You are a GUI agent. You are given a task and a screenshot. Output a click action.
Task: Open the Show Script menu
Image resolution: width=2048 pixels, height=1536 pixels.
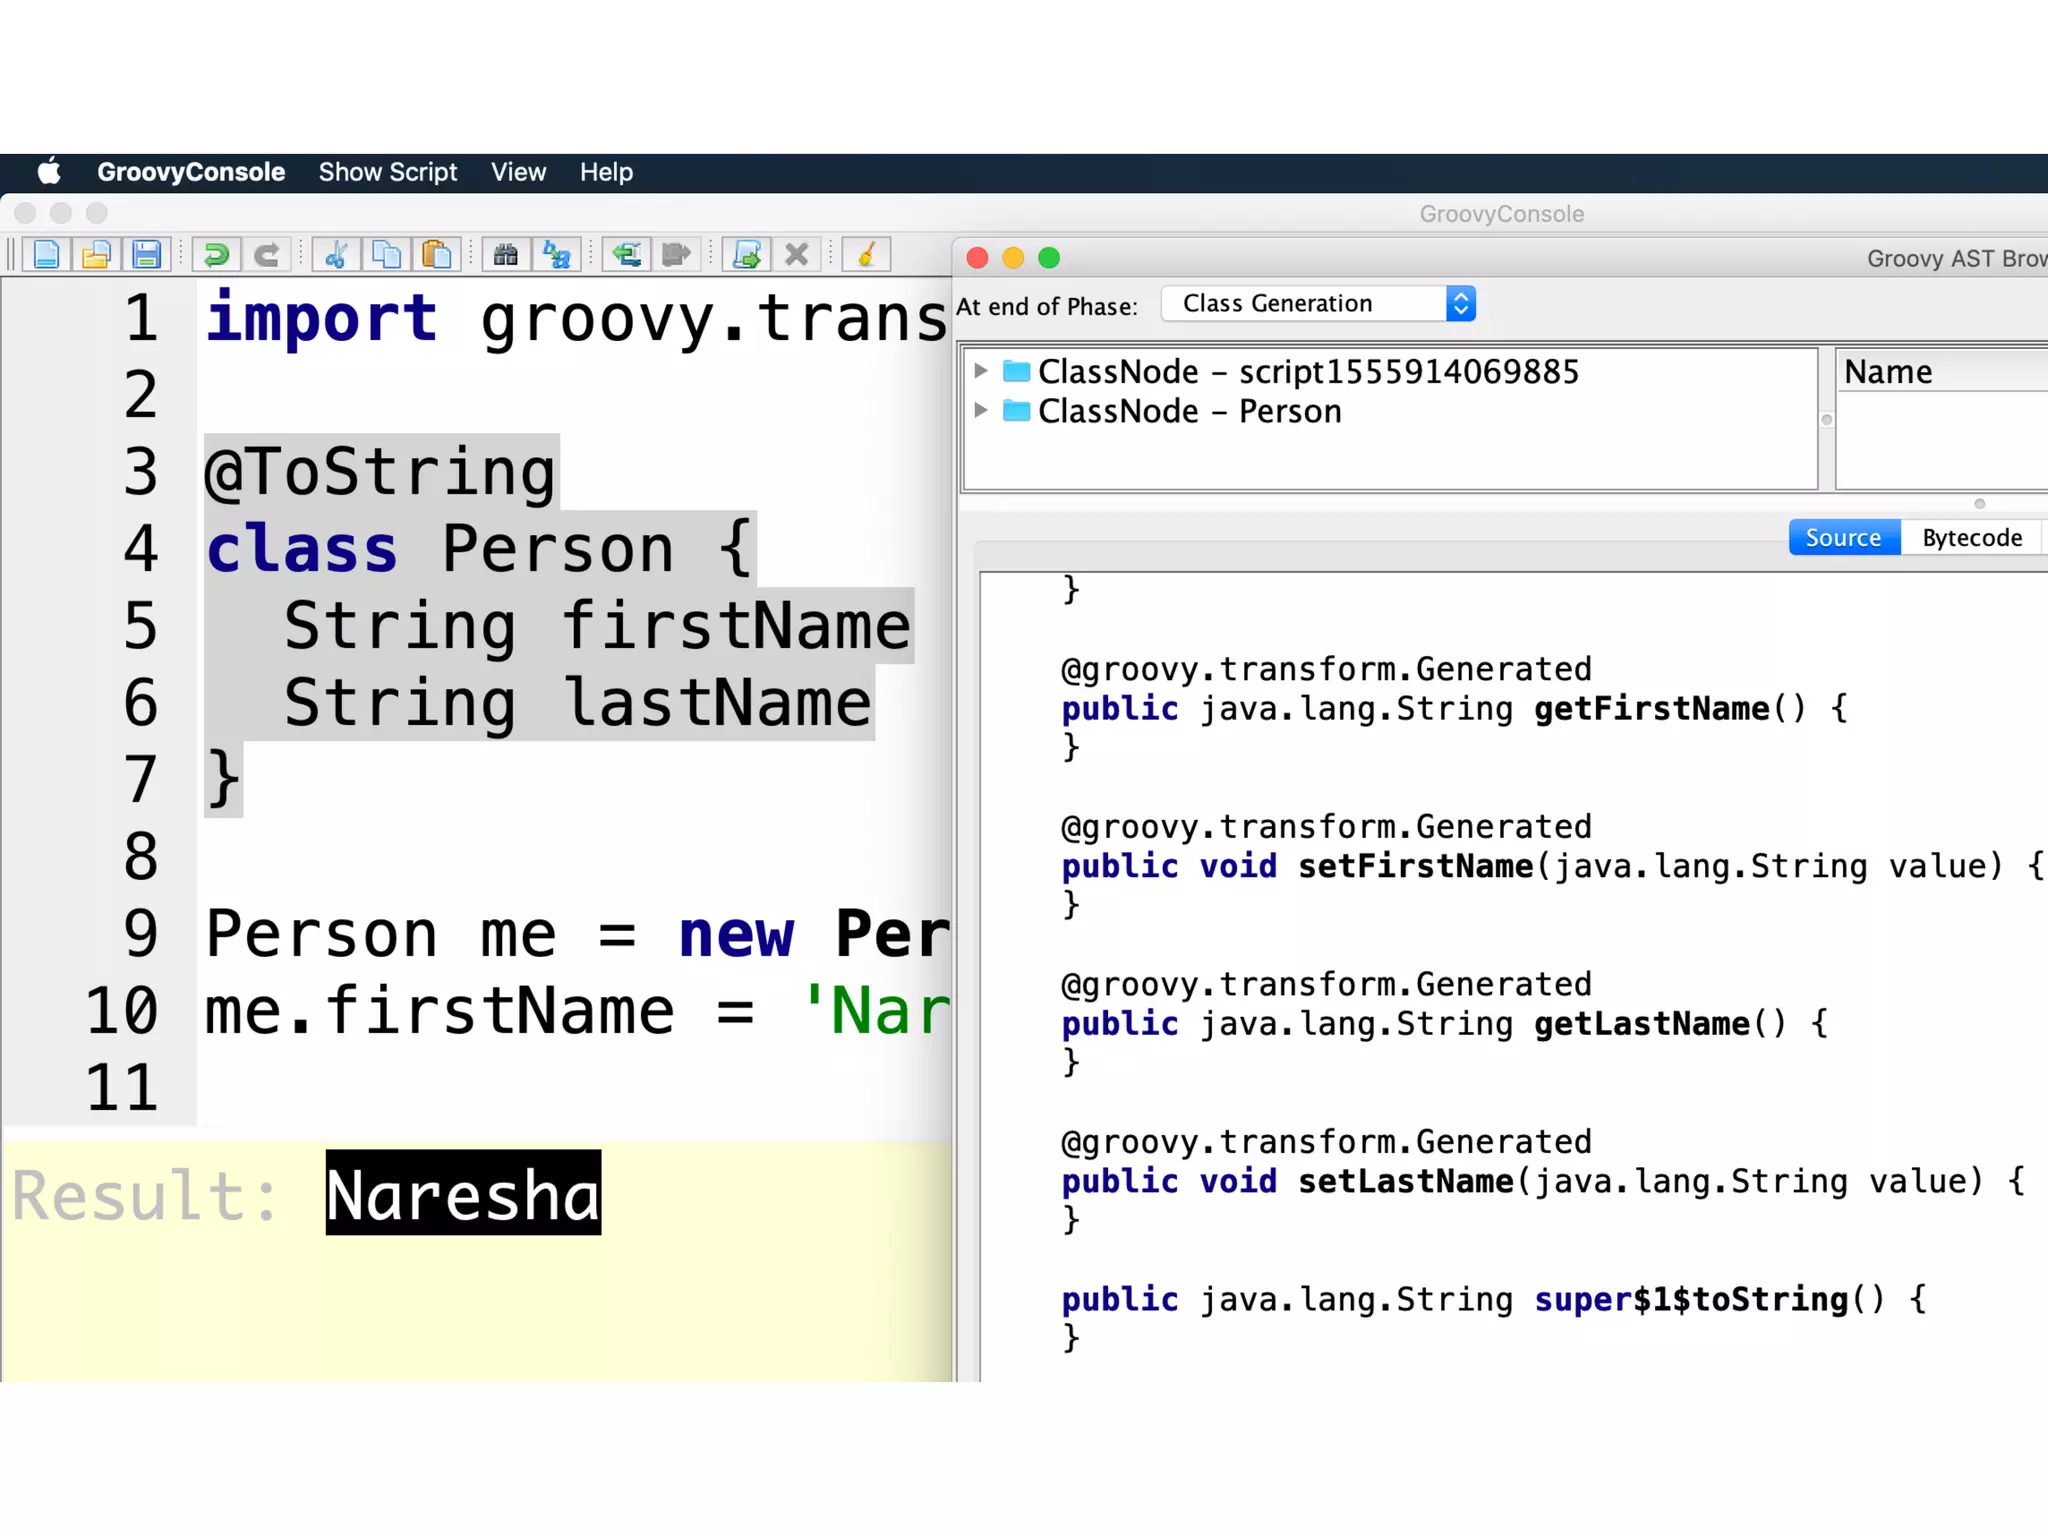click(x=387, y=172)
